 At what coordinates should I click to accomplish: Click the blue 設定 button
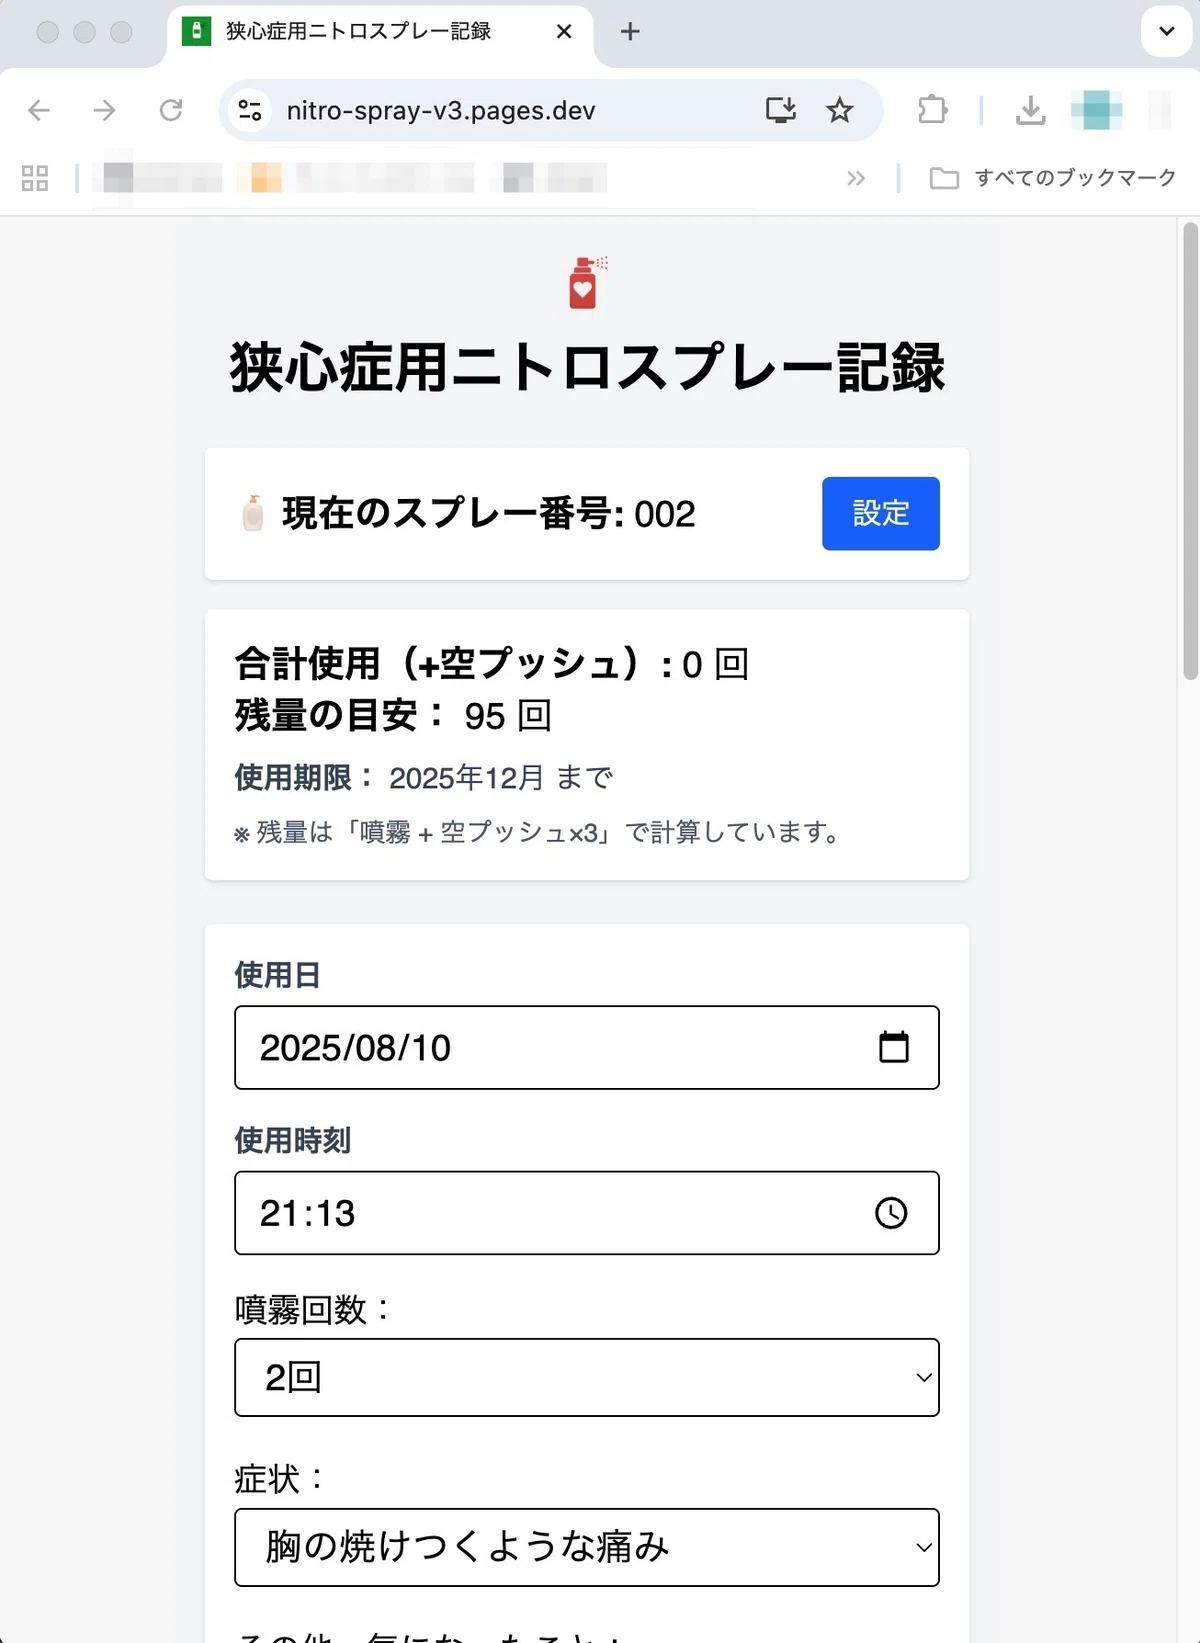881,513
